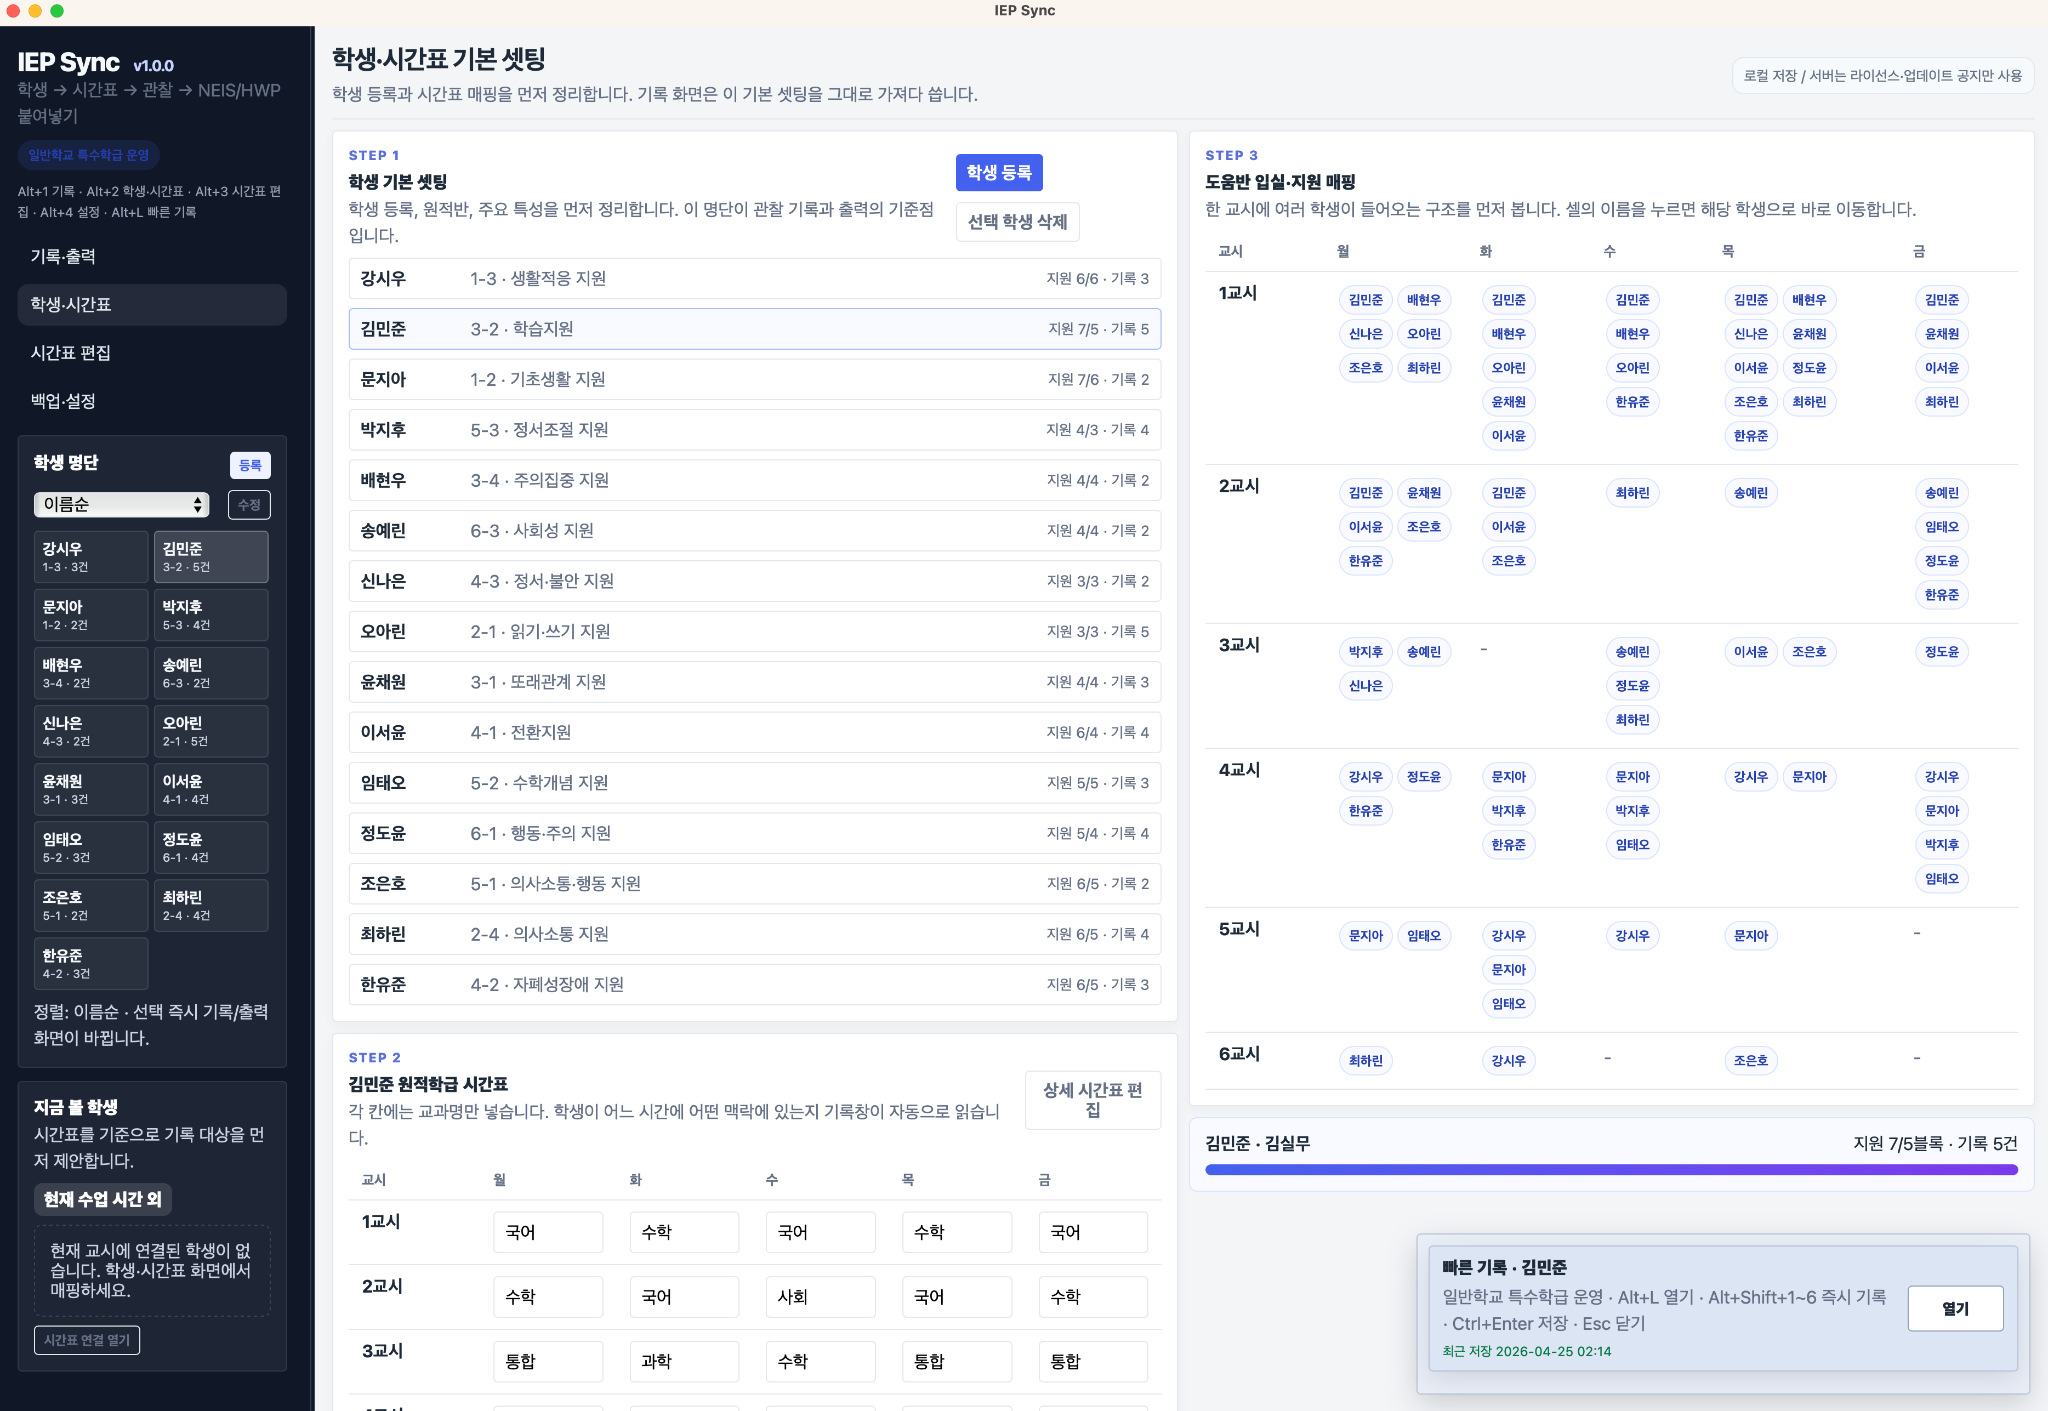Select 송예린 chip in 3교시 Monday cell
Screen dimensions: 2048x1411
pos(1425,651)
